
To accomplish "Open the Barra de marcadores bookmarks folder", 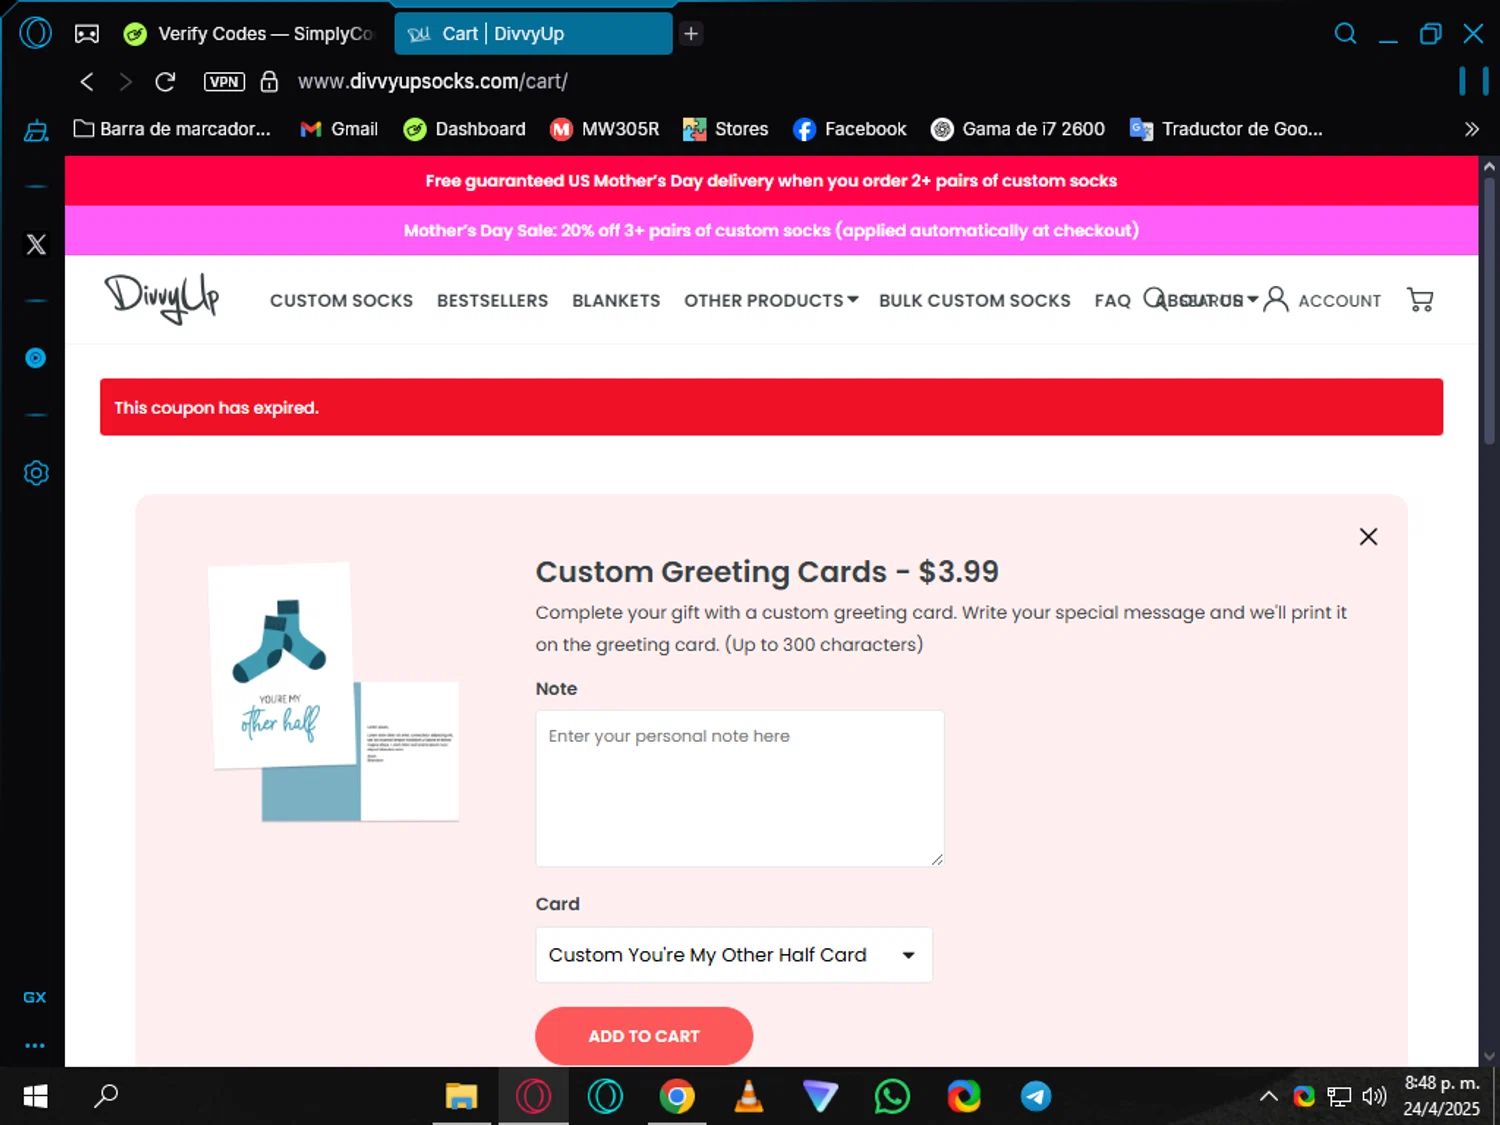I will point(172,129).
